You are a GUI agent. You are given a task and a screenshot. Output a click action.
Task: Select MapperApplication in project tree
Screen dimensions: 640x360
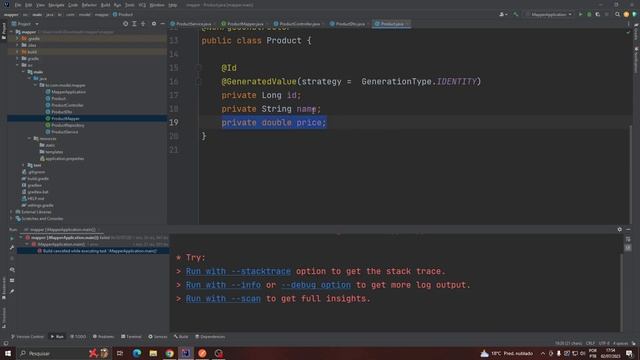[65, 92]
